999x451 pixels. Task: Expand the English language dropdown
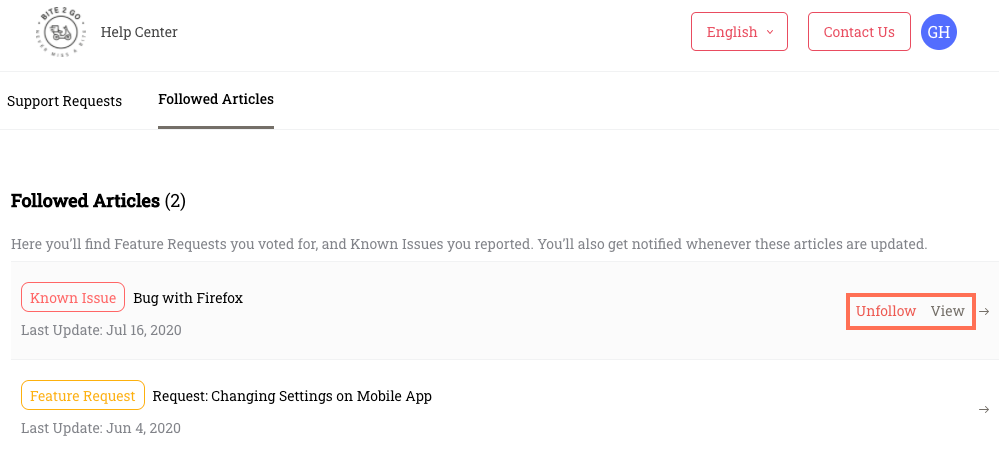[x=739, y=32]
